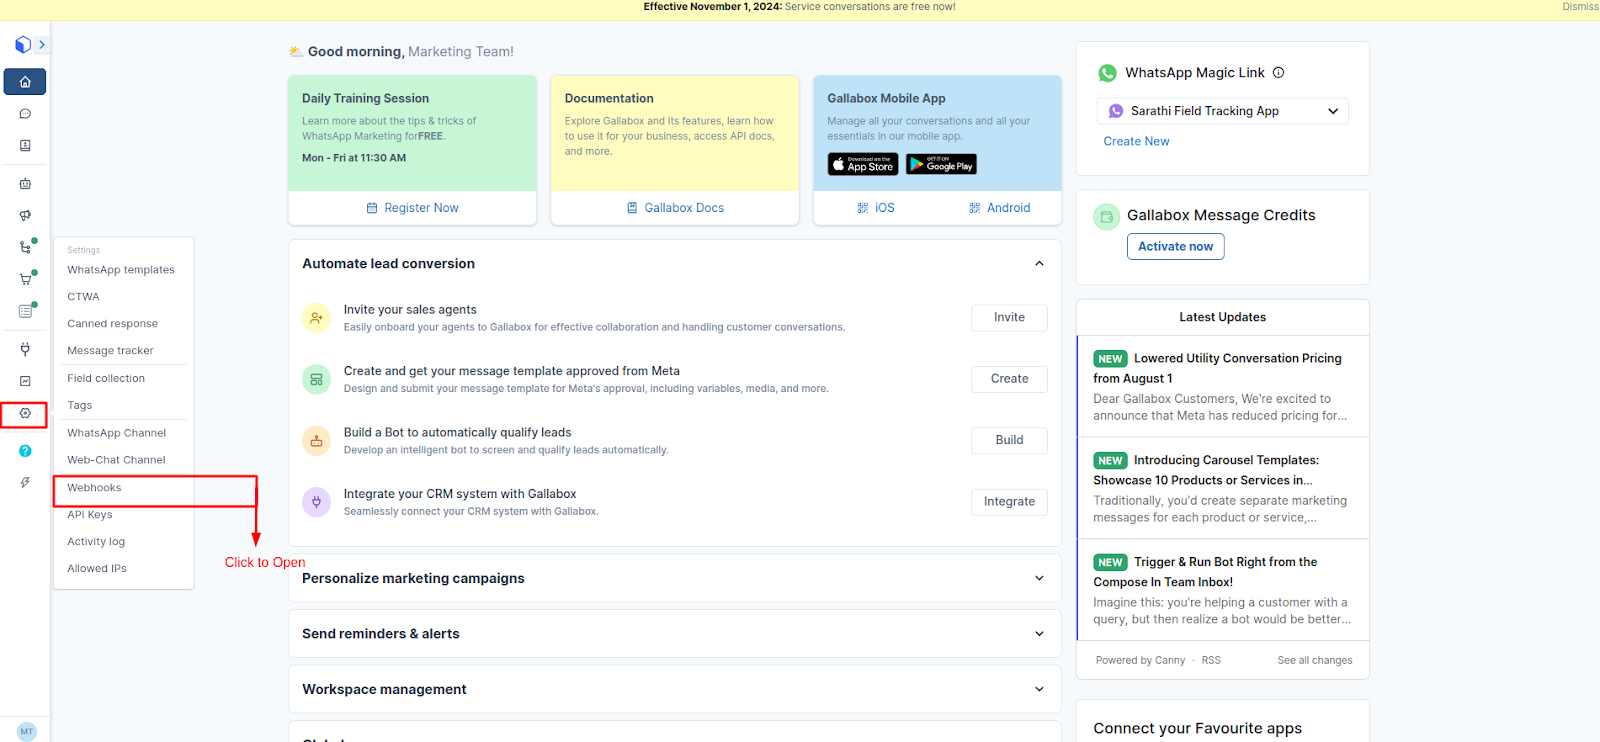Expand Send reminders & alerts section
The height and width of the screenshot is (742, 1600).
(674, 634)
